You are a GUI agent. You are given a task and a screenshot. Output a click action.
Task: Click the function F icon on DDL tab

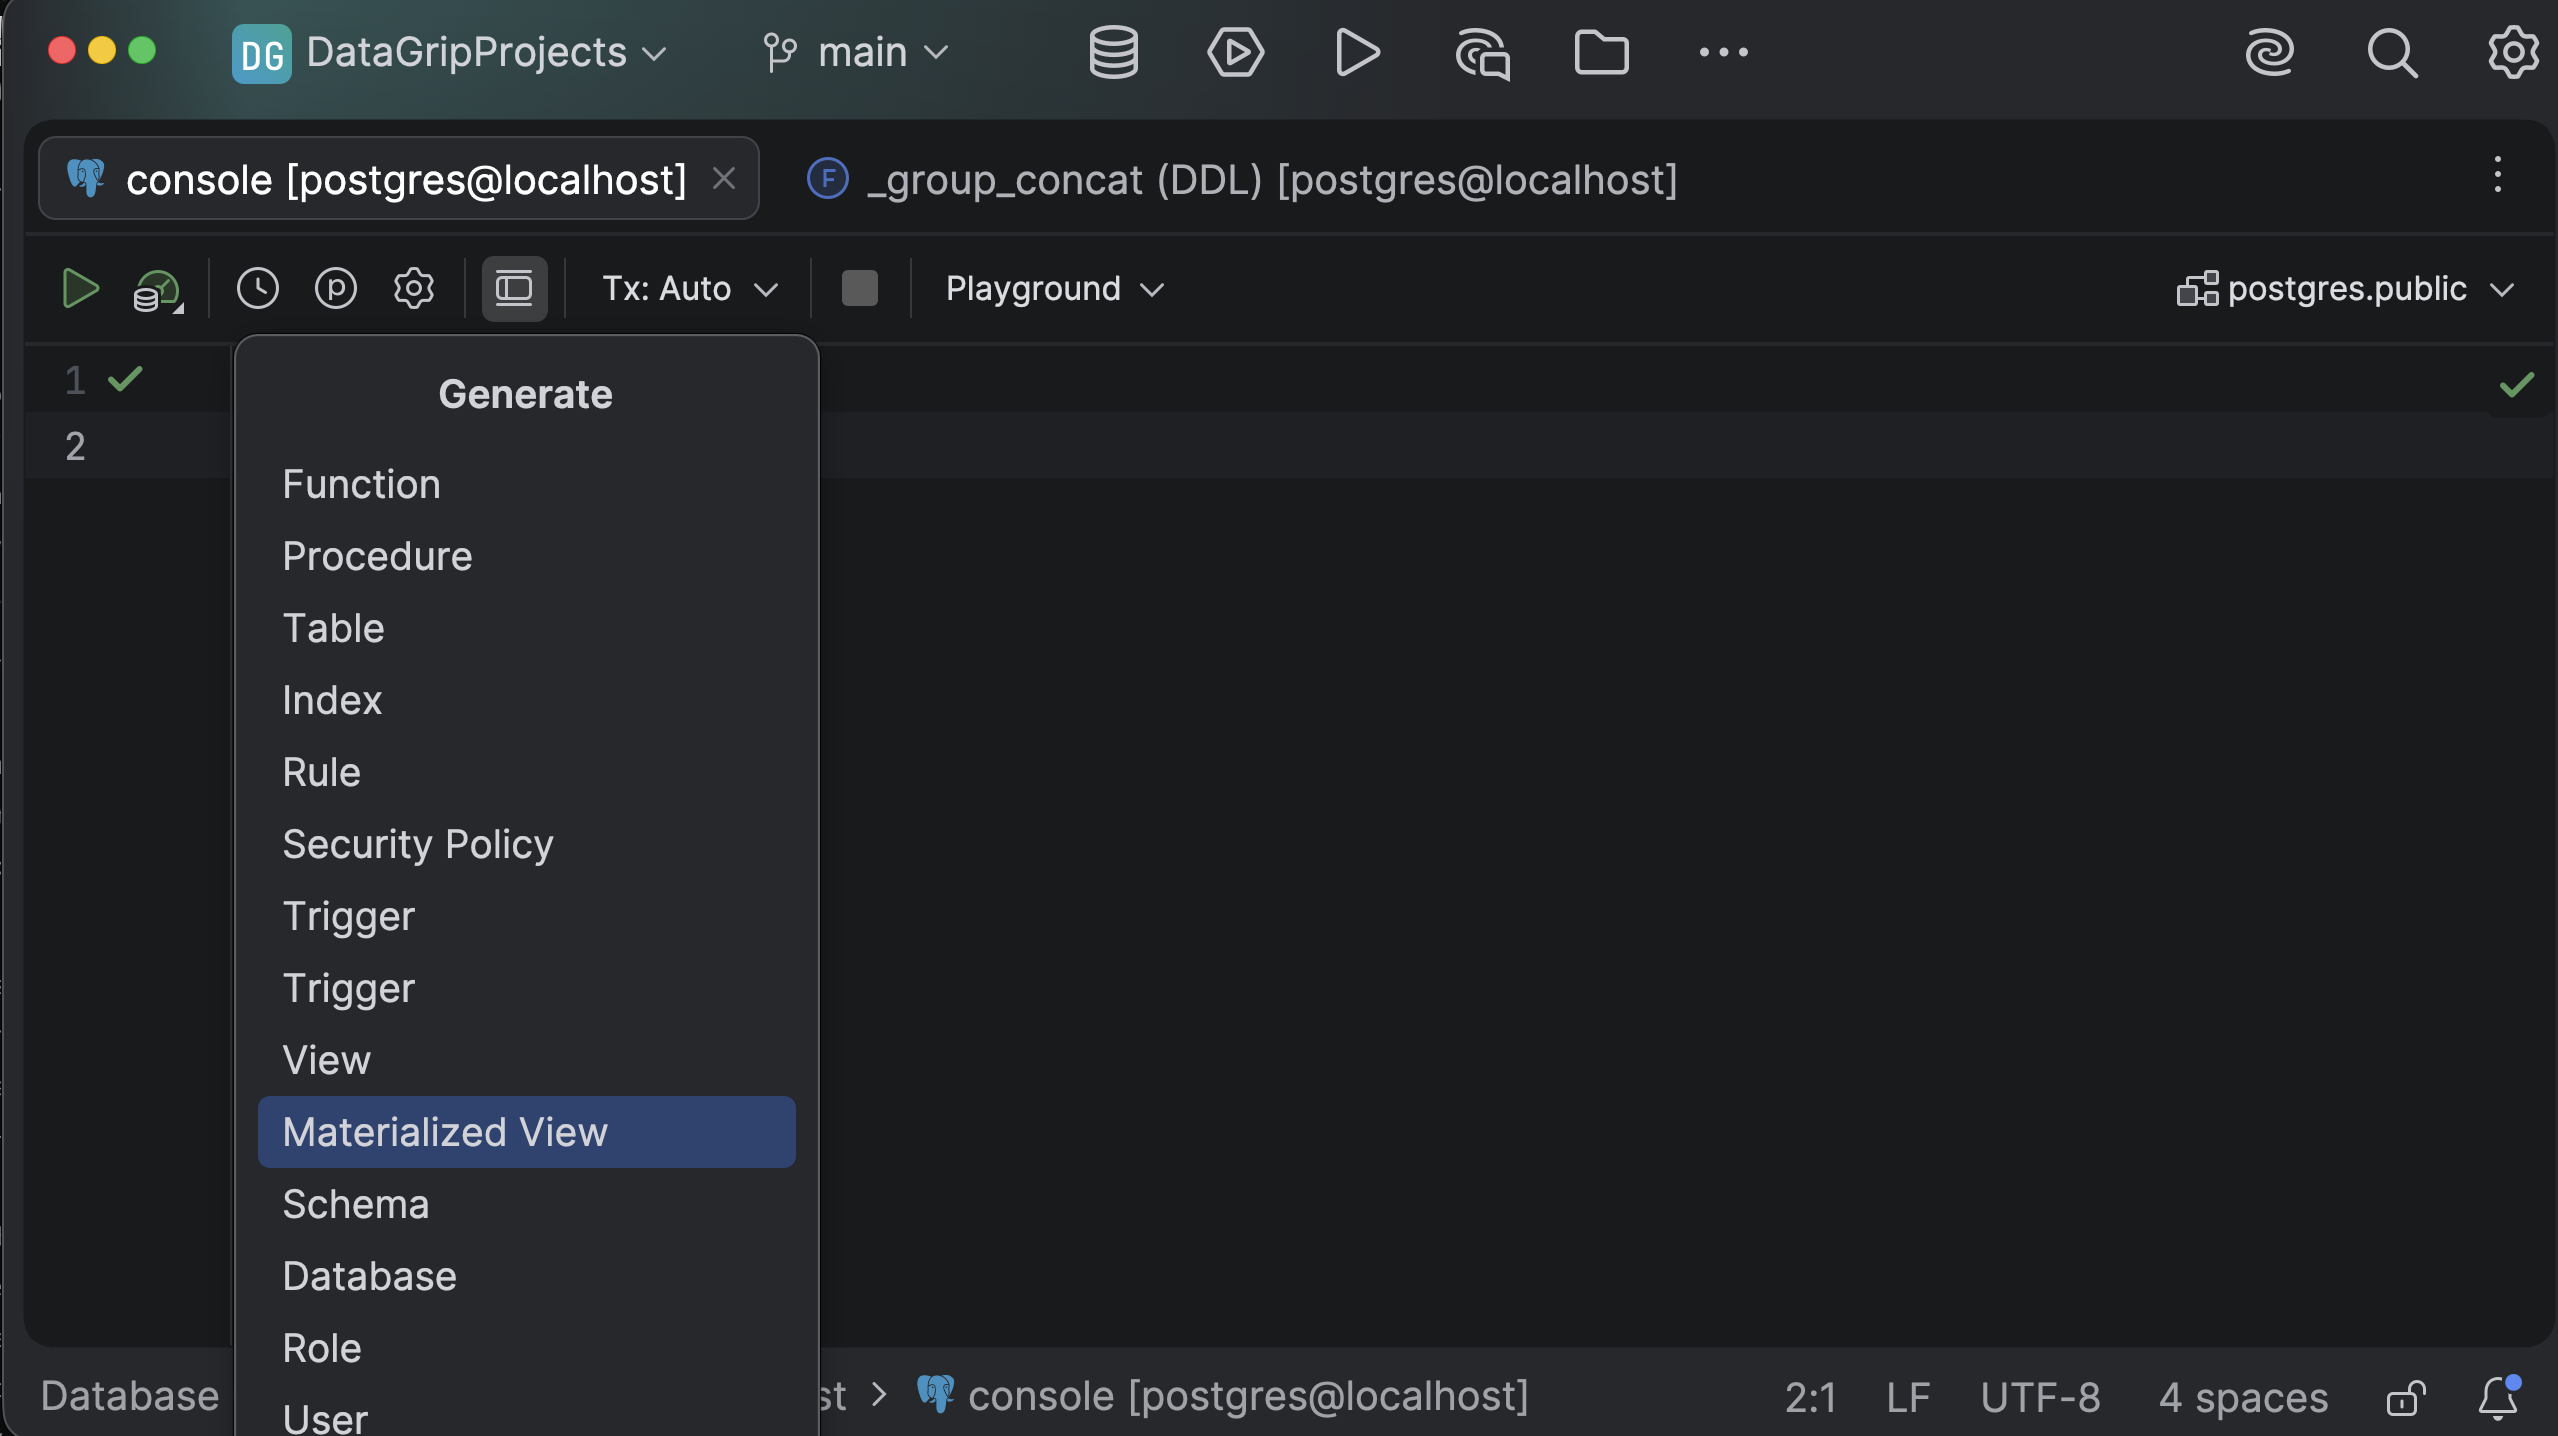point(827,179)
